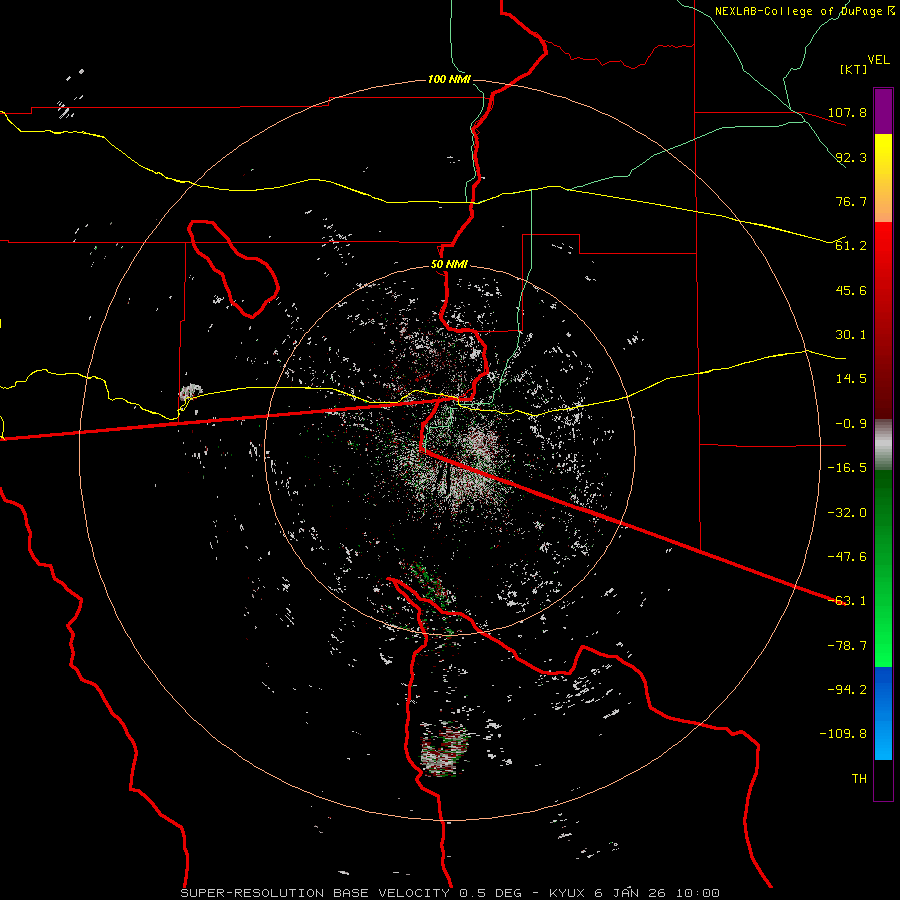Viewport: 900px width, 900px height.
Task: Click the KYUX 6 JAN 26 10:00 timestamp
Action: tap(634, 893)
